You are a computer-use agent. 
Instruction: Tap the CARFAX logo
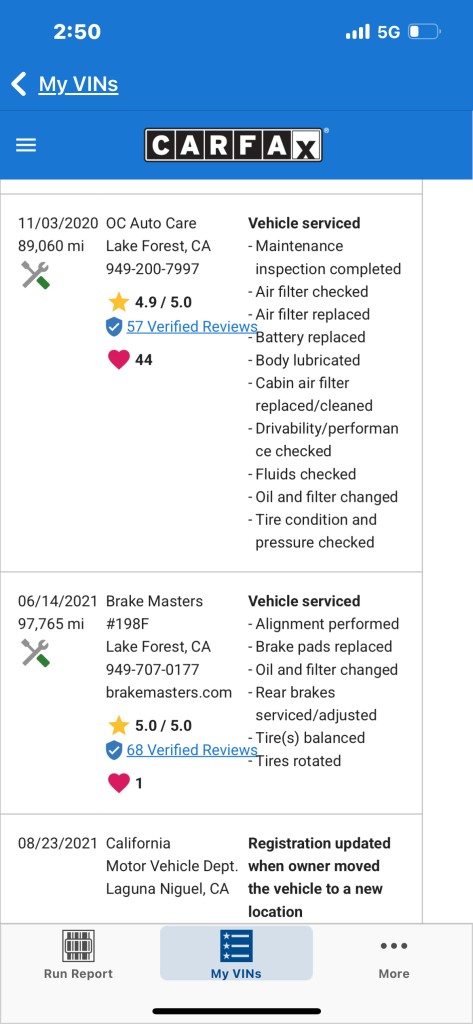coord(233,145)
